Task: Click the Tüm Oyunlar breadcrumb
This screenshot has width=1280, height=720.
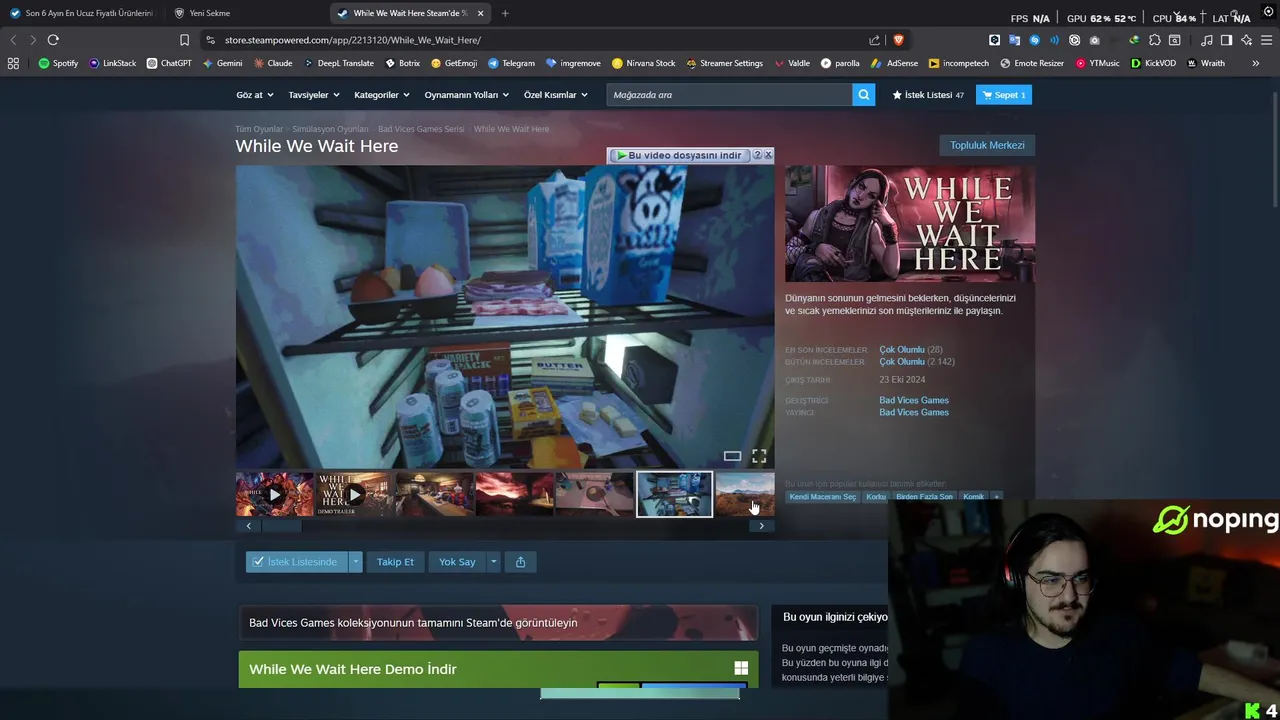Action: pos(259,129)
